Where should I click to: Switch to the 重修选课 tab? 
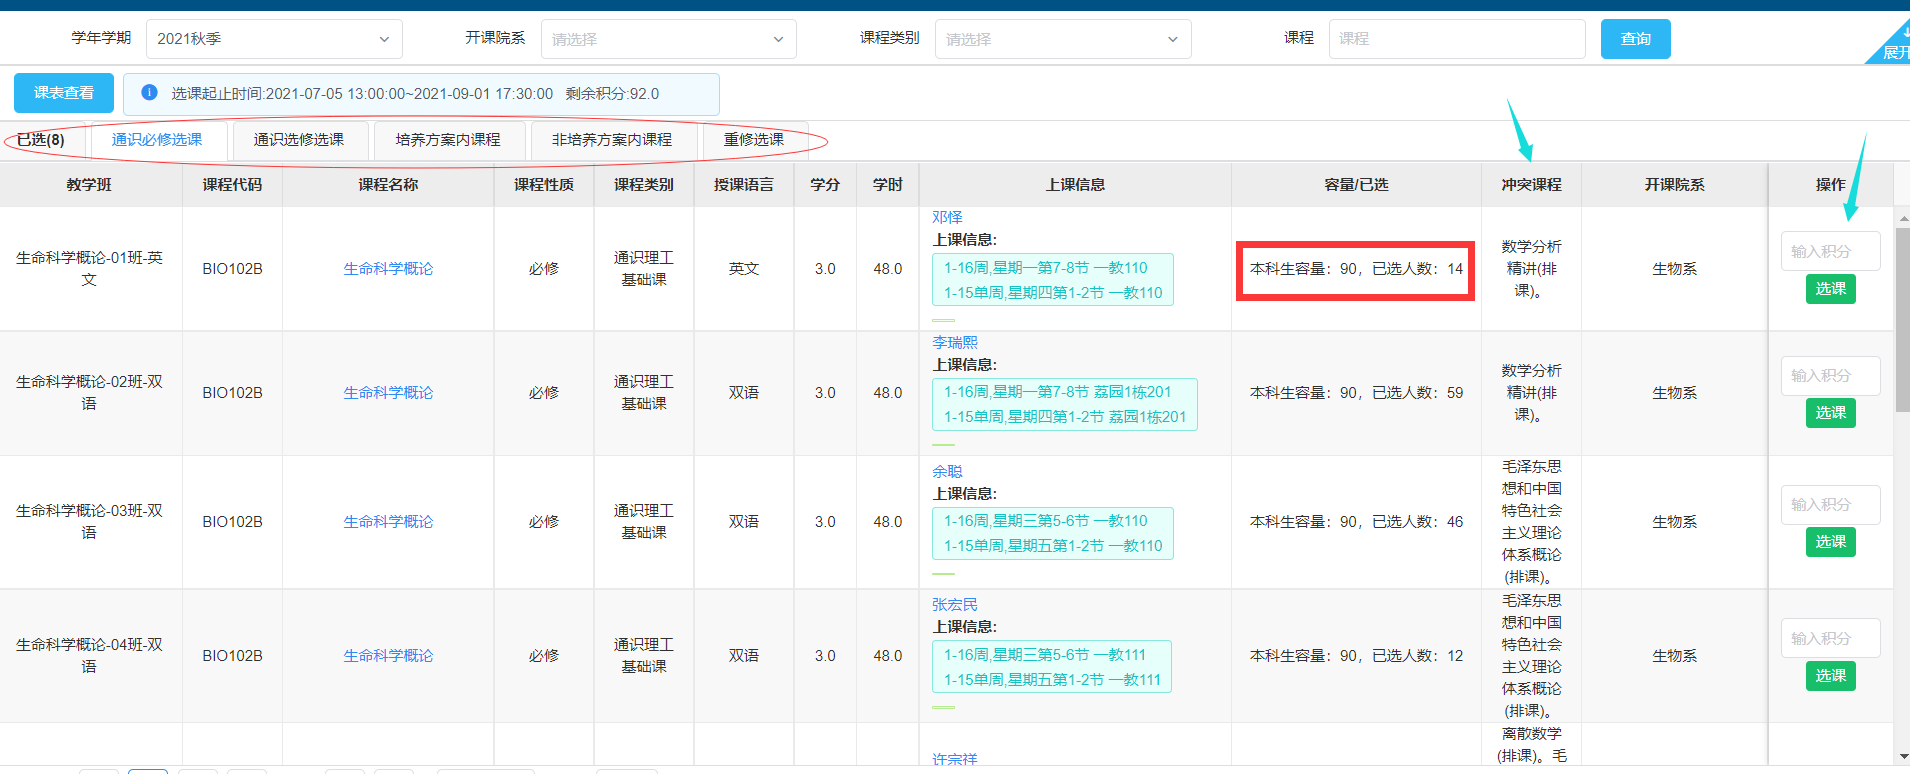click(x=753, y=140)
